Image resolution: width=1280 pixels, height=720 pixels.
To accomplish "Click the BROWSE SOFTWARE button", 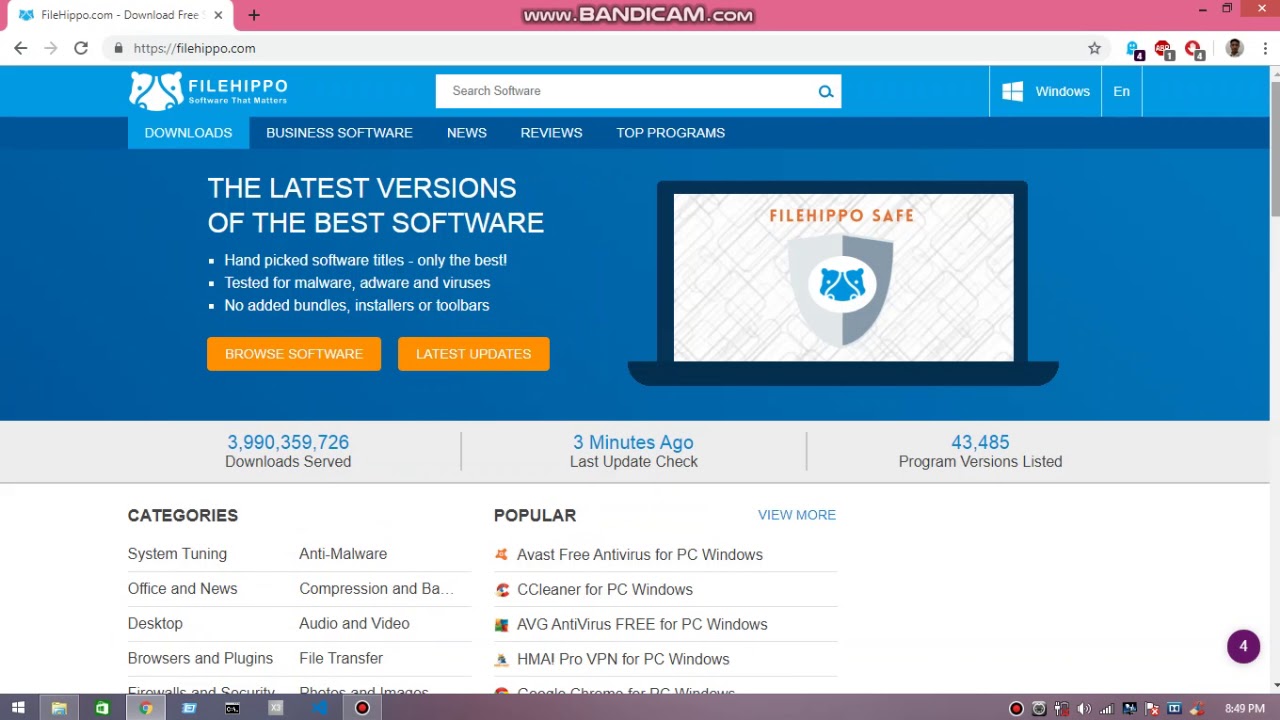I will (294, 354).
